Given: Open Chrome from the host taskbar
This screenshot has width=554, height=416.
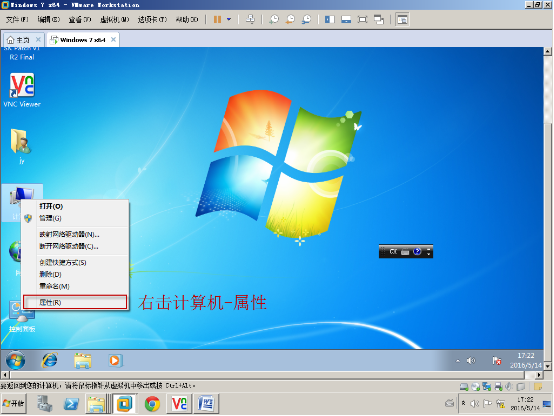Looking at the screenshot, I should click(x=152, y=404).
